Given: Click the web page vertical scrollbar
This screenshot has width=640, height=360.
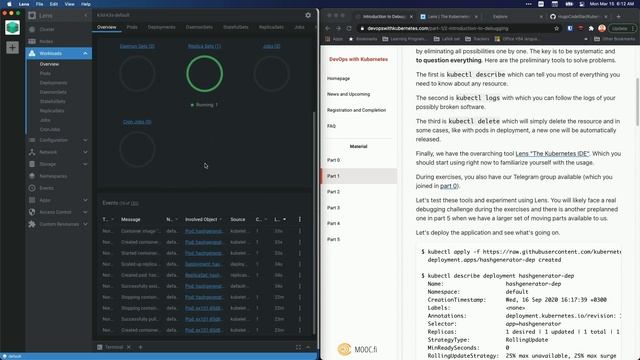Looking at the screenshot, I should (x=637, y=102).
